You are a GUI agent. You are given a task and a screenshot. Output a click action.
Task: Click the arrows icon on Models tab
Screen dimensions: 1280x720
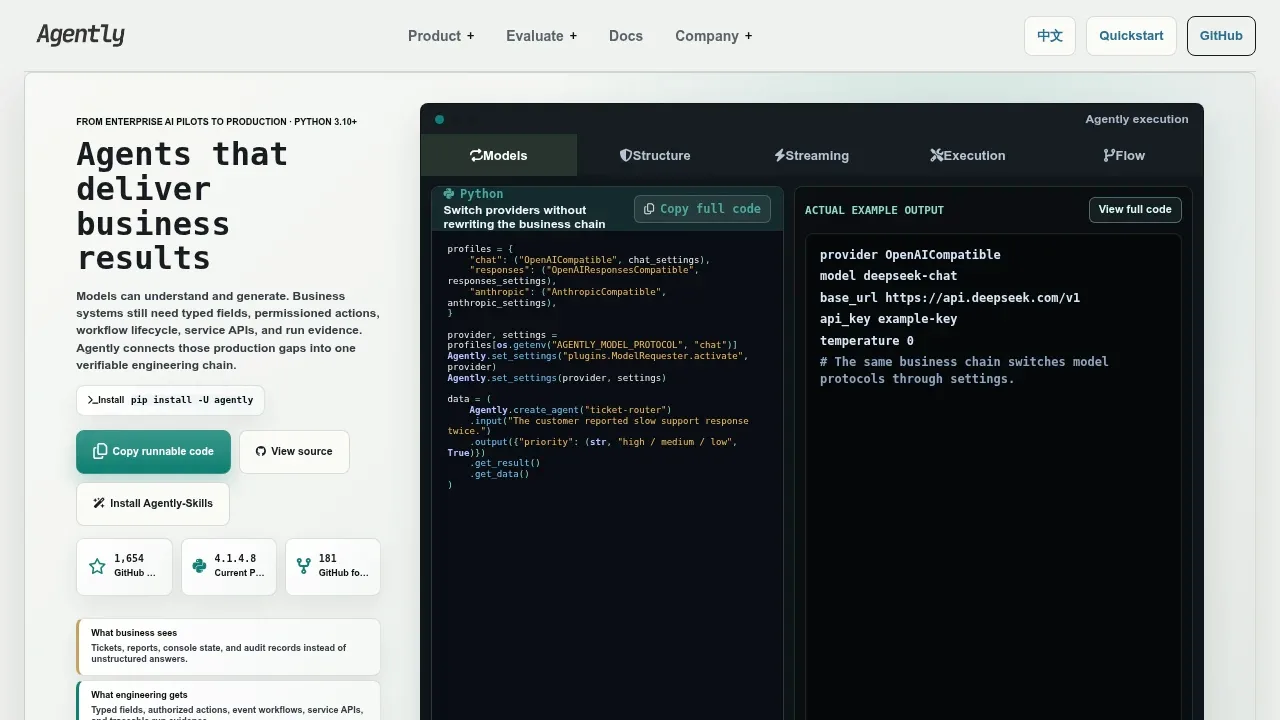coord(476,155)
